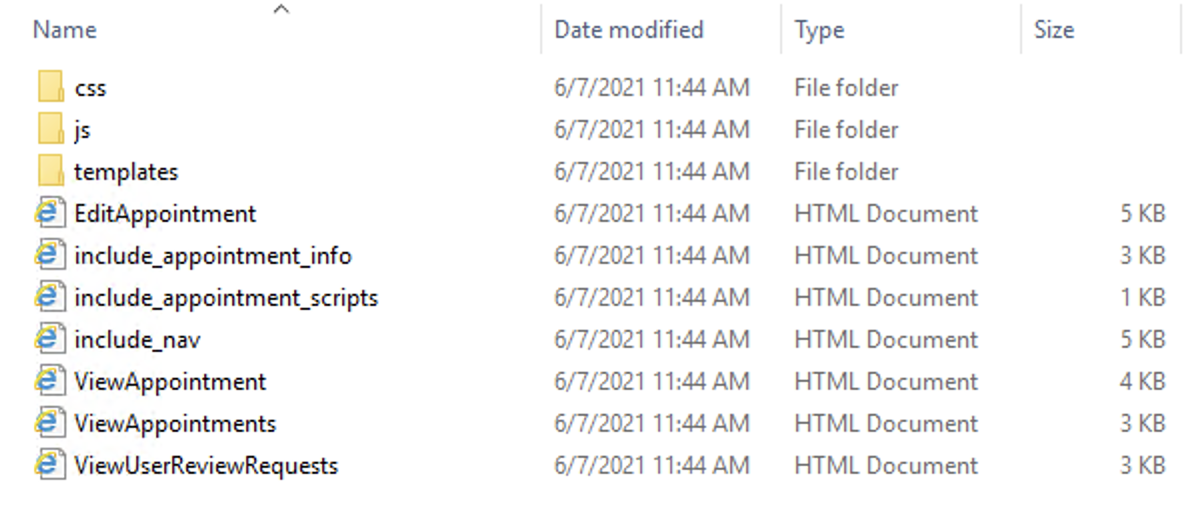Screen dimensions: 1200x514
Task: Click the css folder name
Action: point(90,88)
